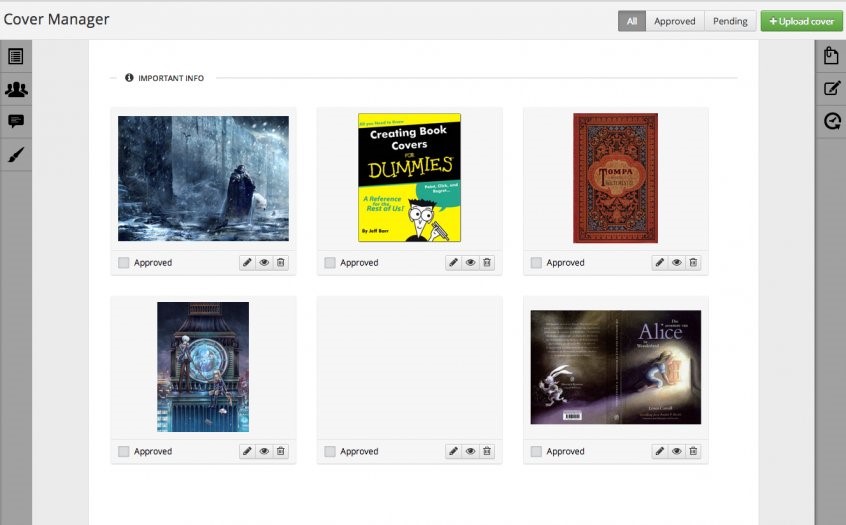Click the info icon beside IMPORTANT INFO
Screen dimensions: 846x525
(x=129, y=78)
